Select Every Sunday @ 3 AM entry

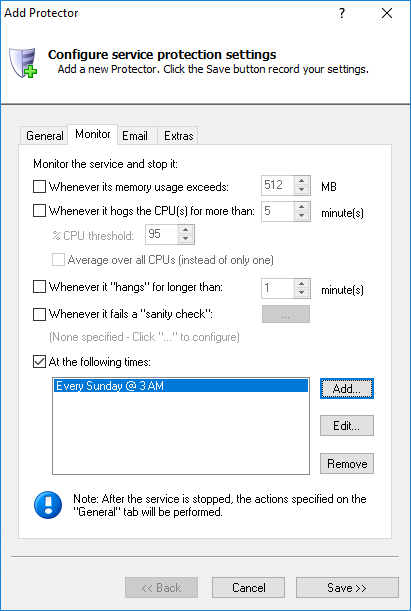point(181,386)
